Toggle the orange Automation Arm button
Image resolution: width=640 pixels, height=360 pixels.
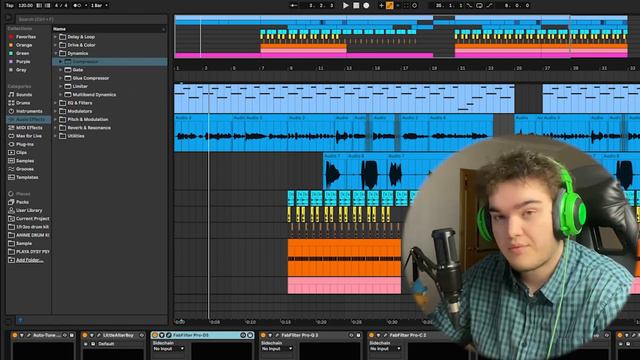point(389,5)
